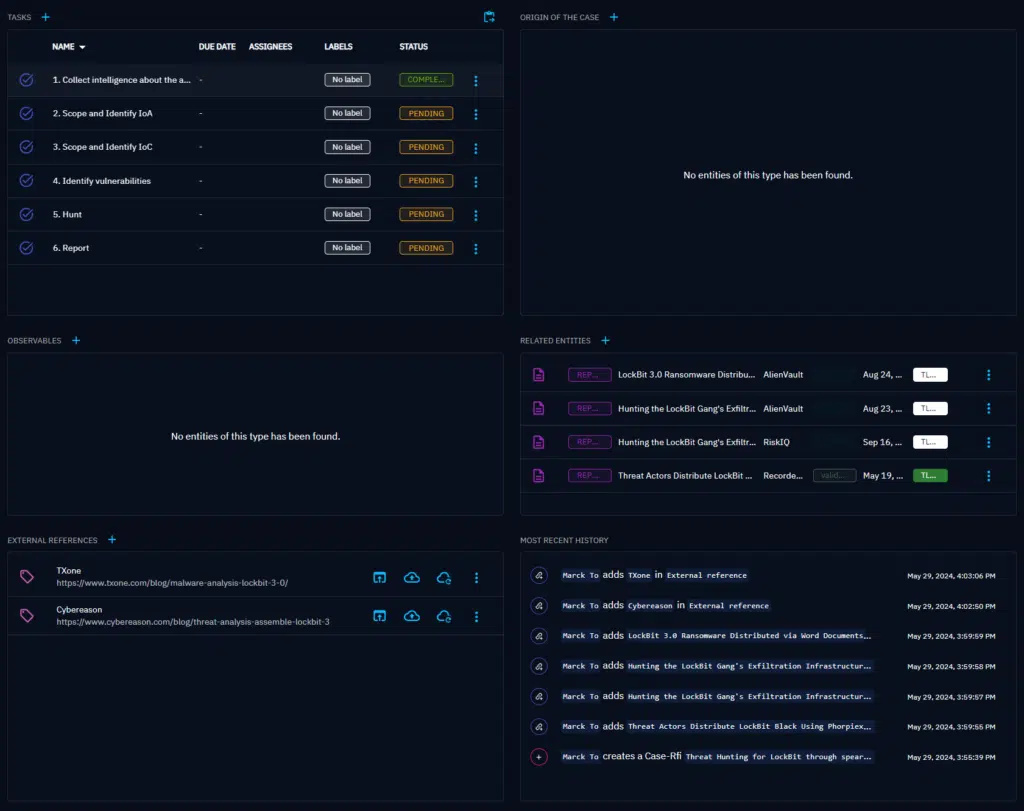Add an external reference with the plus icon
The image size is (1024, 811).
pyautogui.click(x=112, y=540)
